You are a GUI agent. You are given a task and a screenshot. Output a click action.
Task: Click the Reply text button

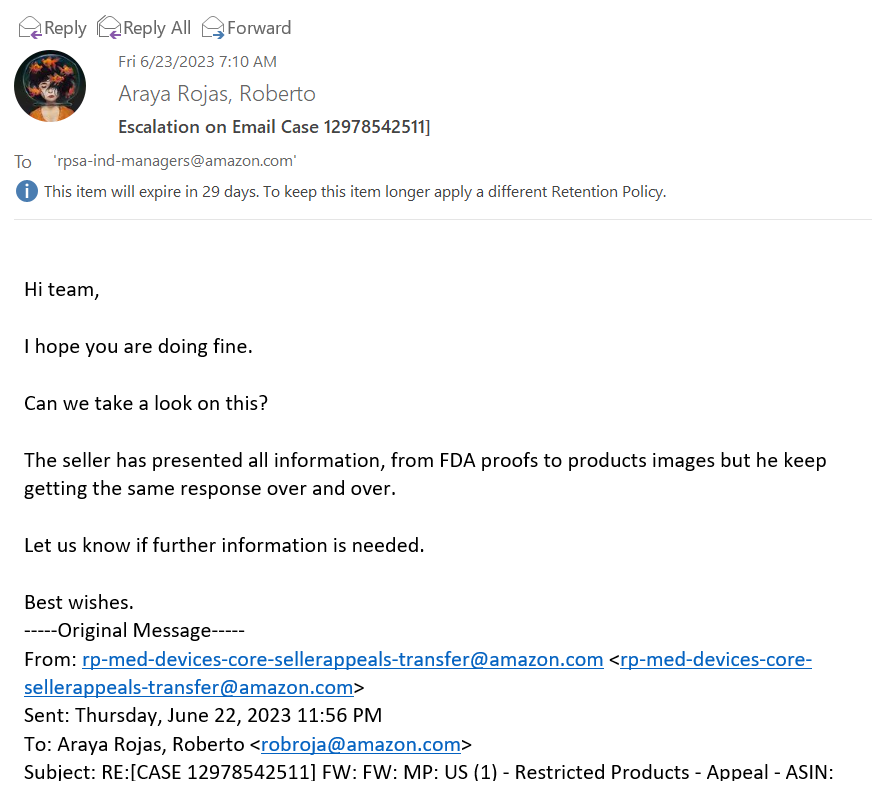65,28
